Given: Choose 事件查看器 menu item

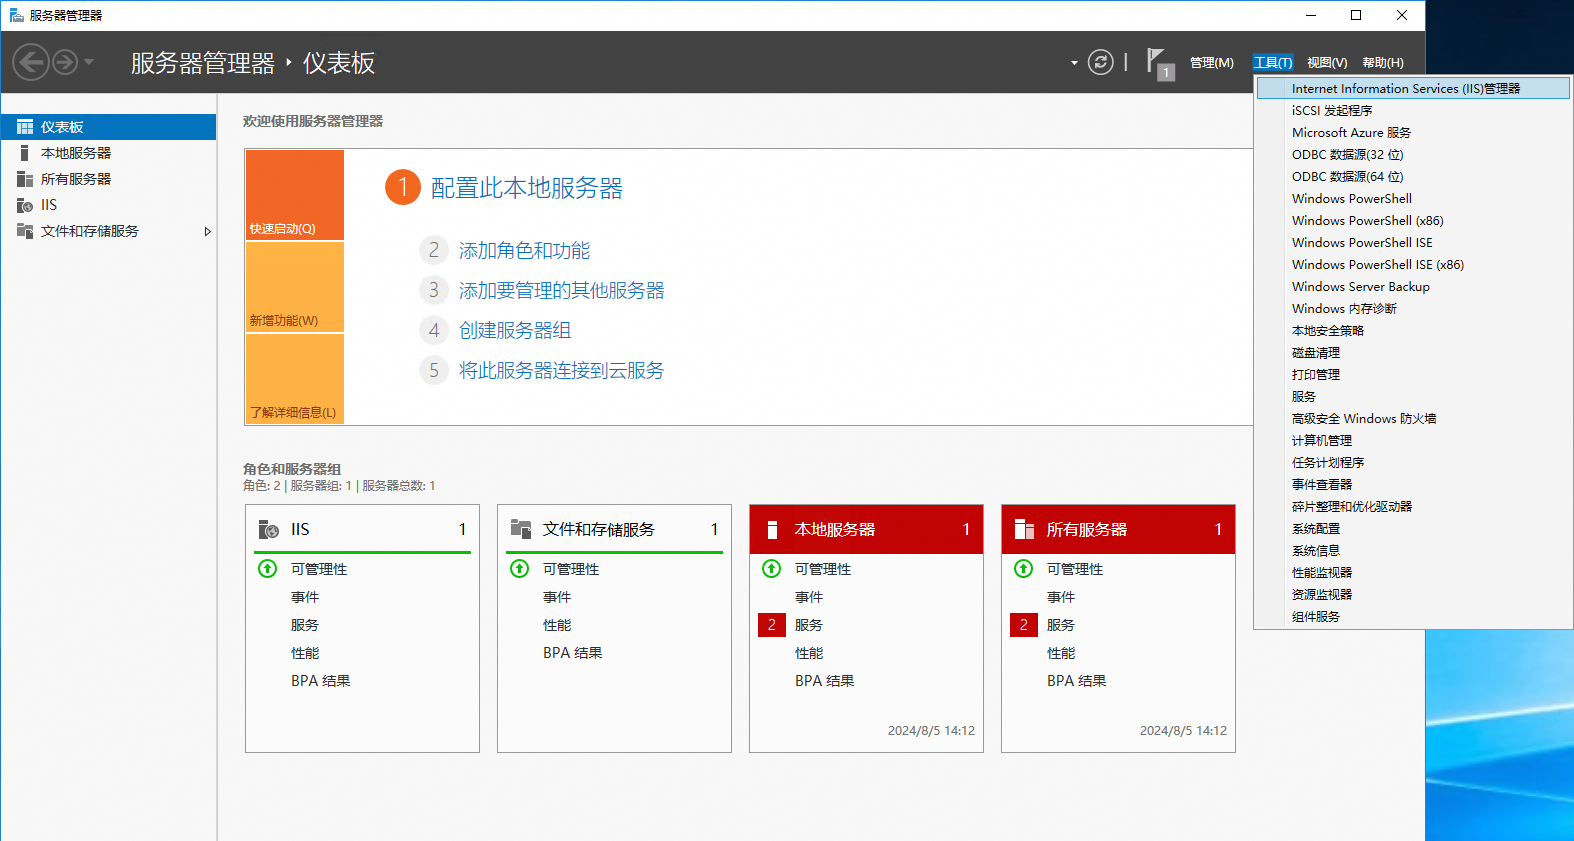Looking at the screenshot, I should [x=1413, y=485].
